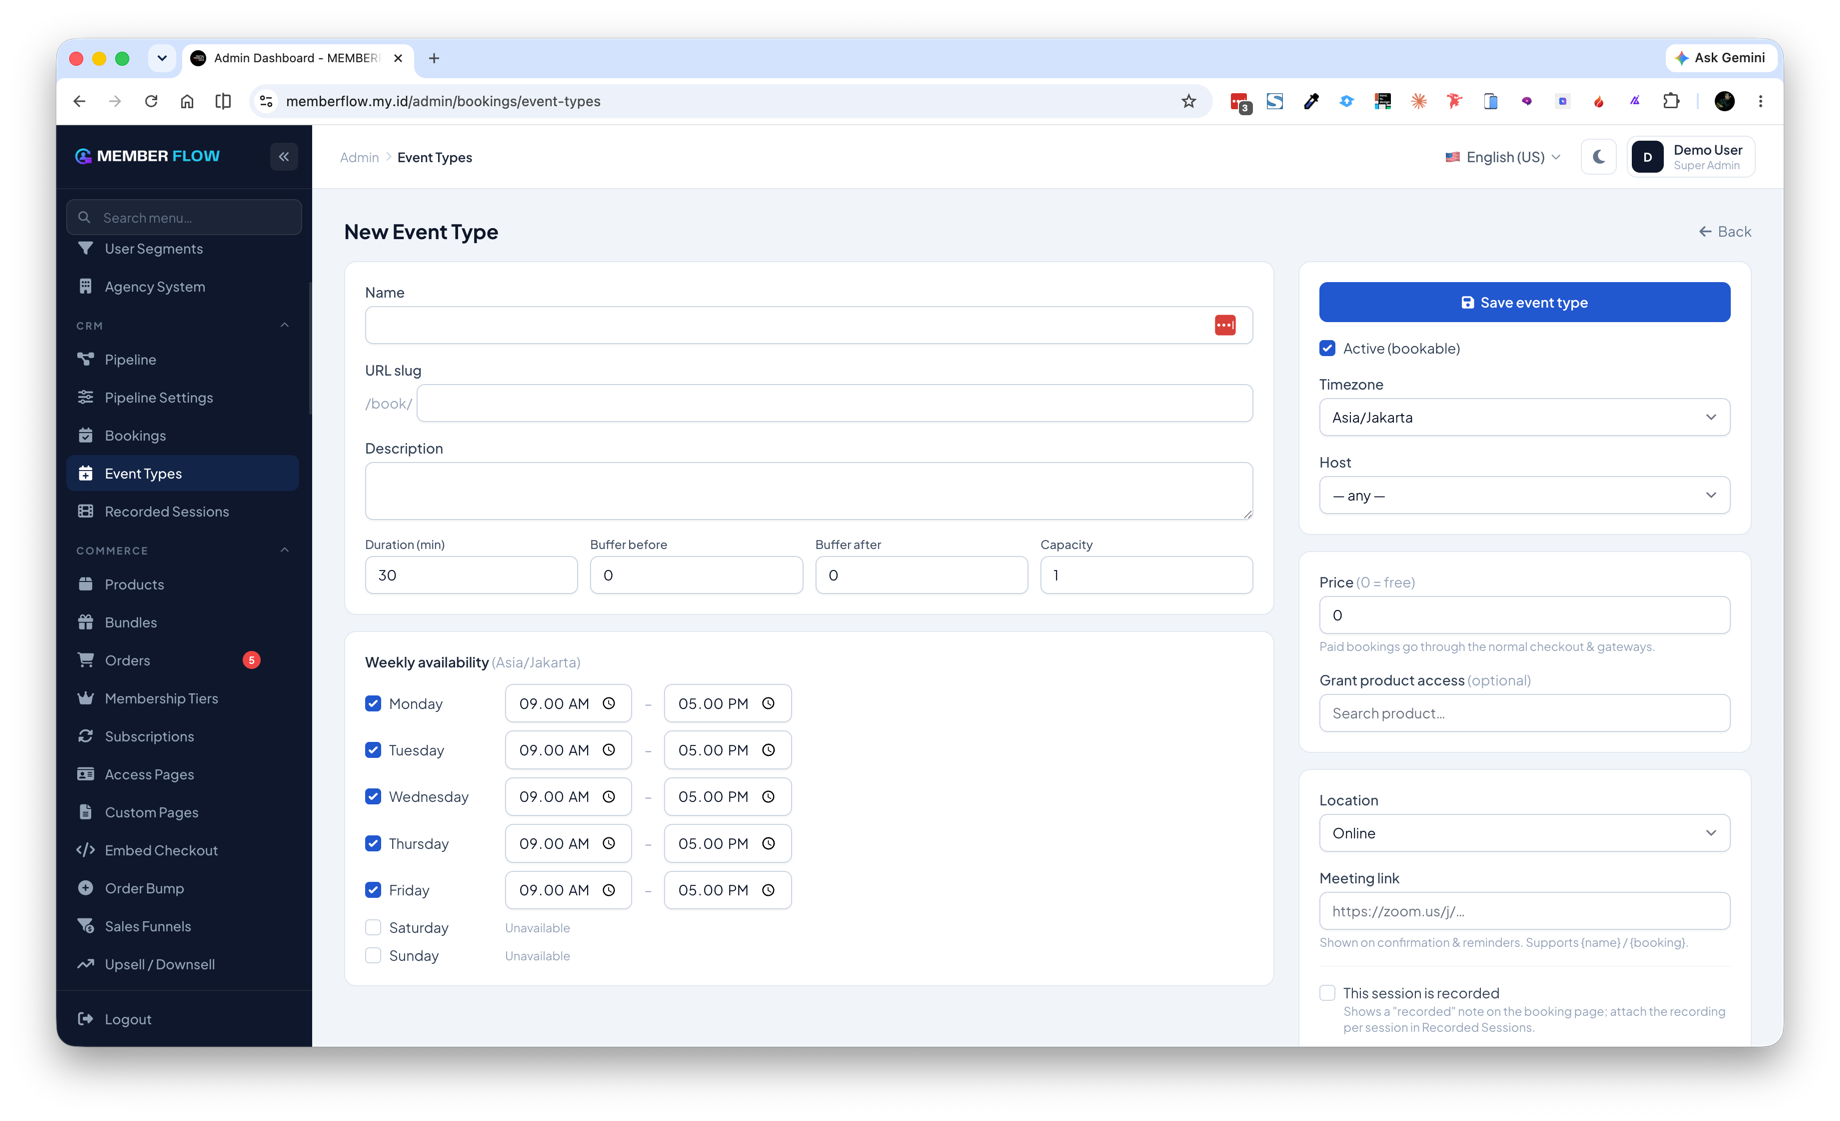Bookmark this page with the star icon
1840x1121 pixels.
pos(1188,101)
